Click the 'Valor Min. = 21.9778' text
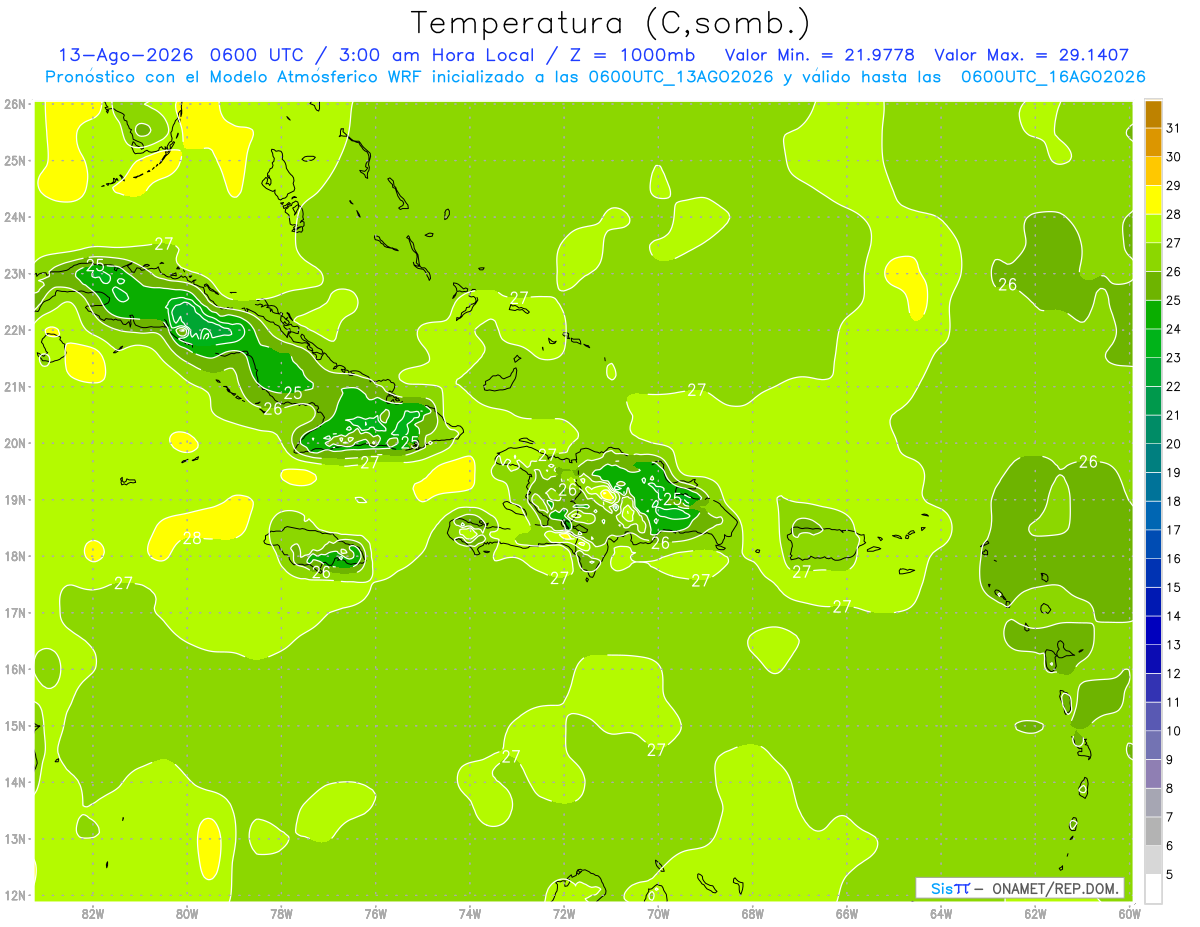1200x927 pixels. pos(820,55)
